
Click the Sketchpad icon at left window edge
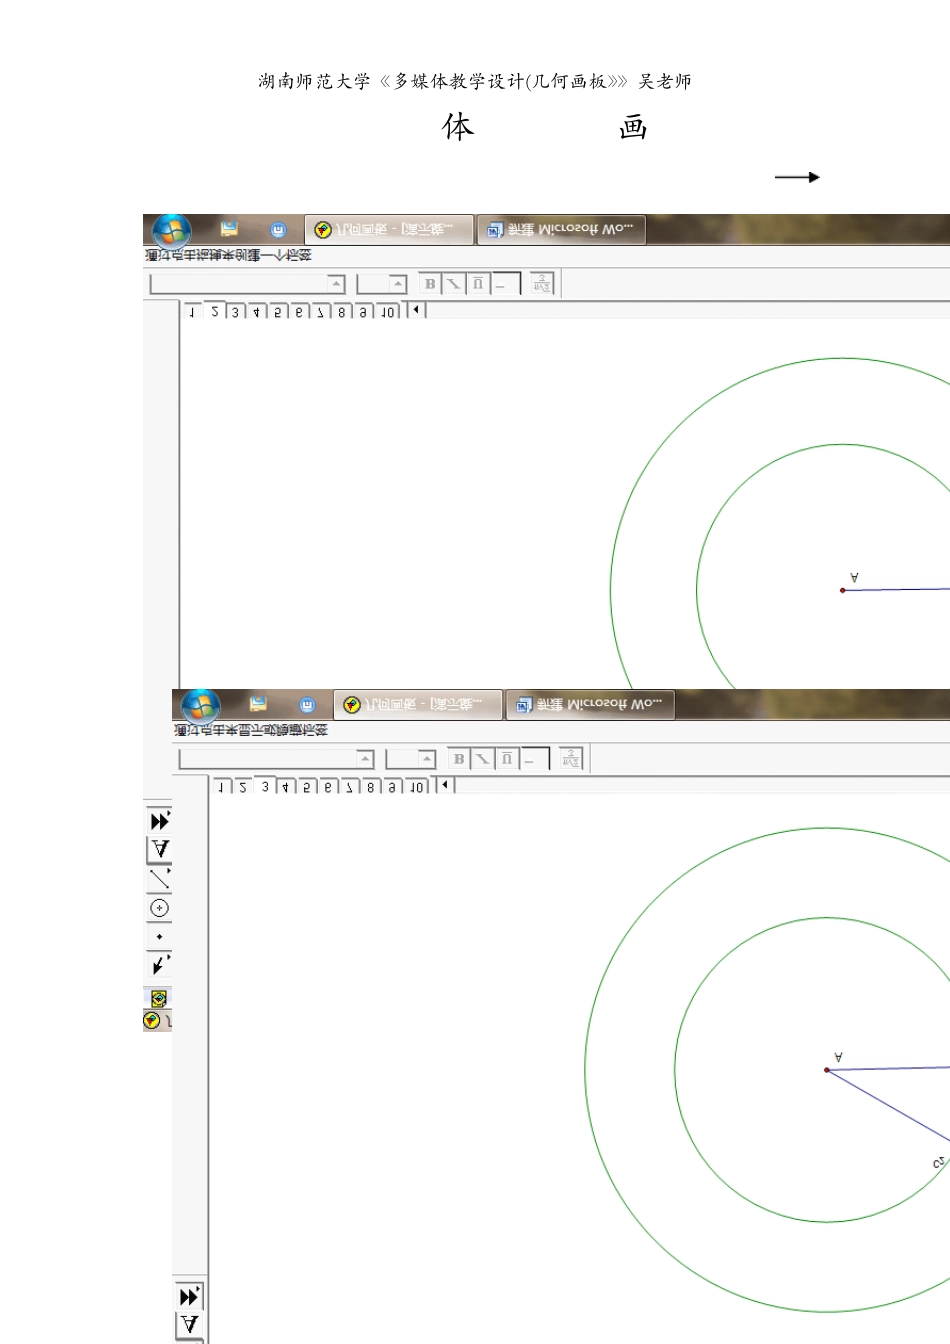(153, 1020)
